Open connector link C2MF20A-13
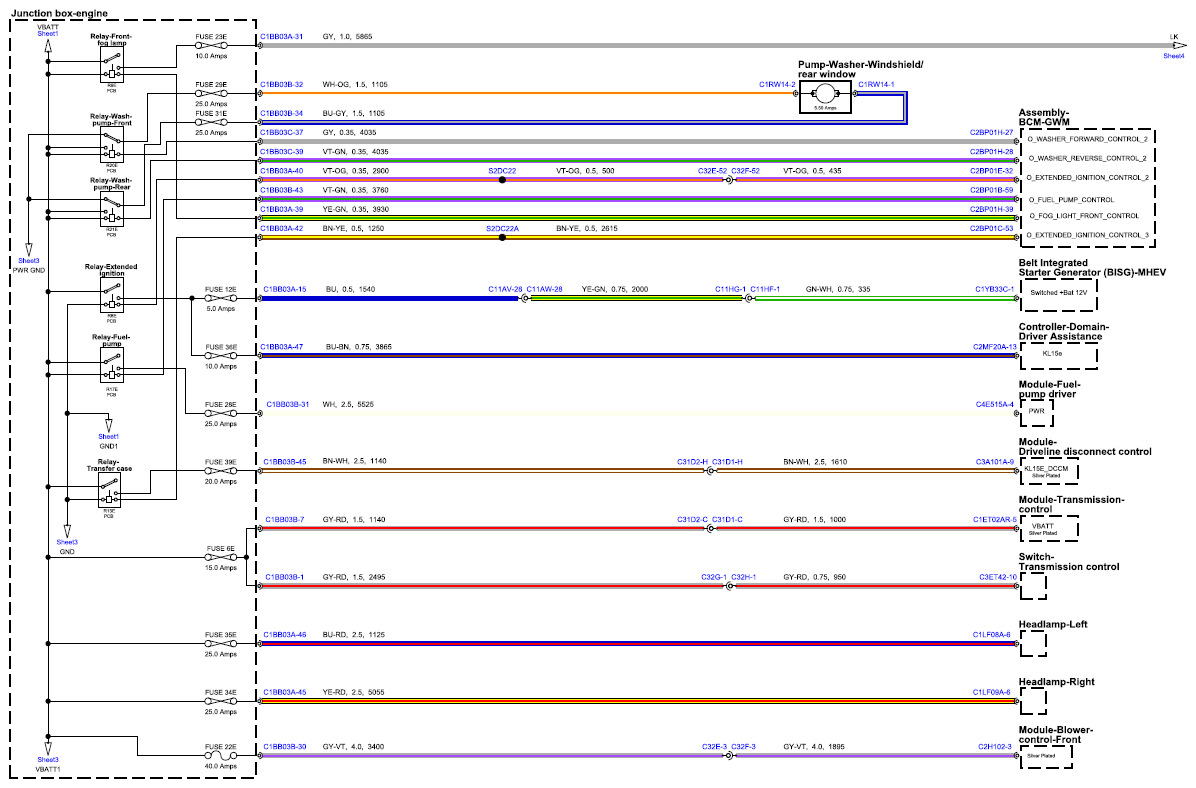Screen dimensions: 1196x788 [x=995, y=347]
